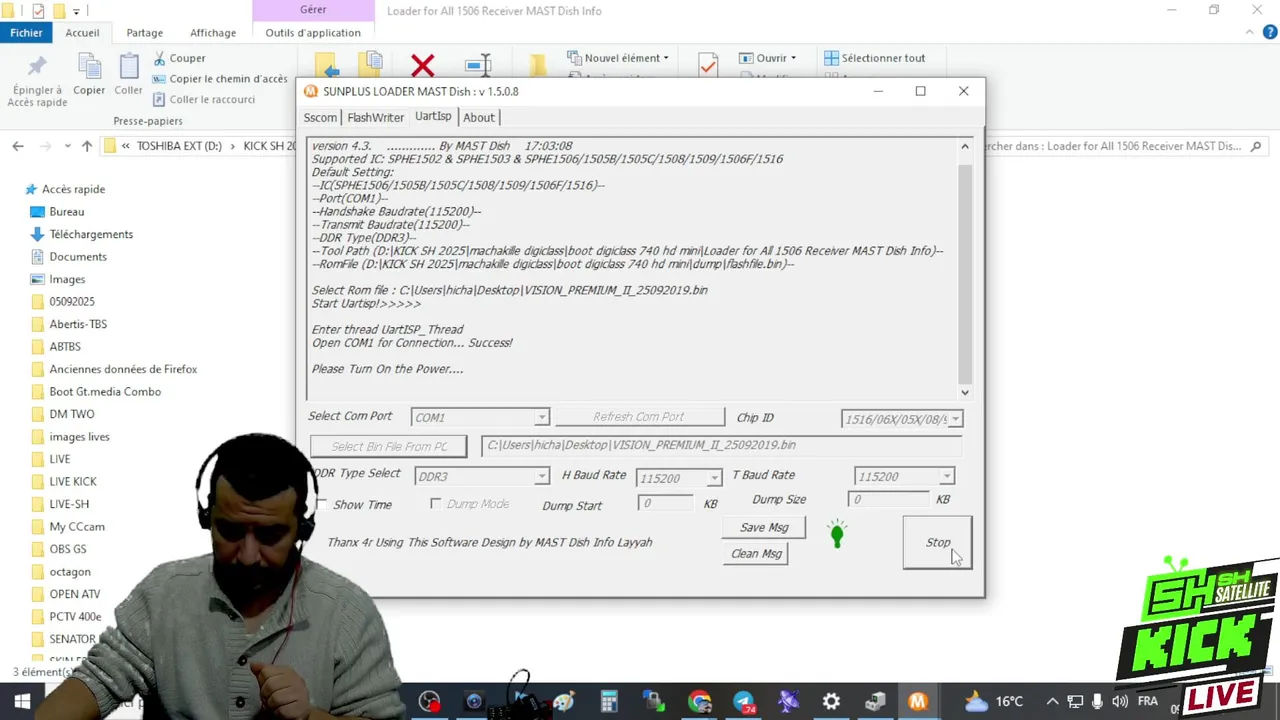Click the bin file path field

(x=721, y=445)
